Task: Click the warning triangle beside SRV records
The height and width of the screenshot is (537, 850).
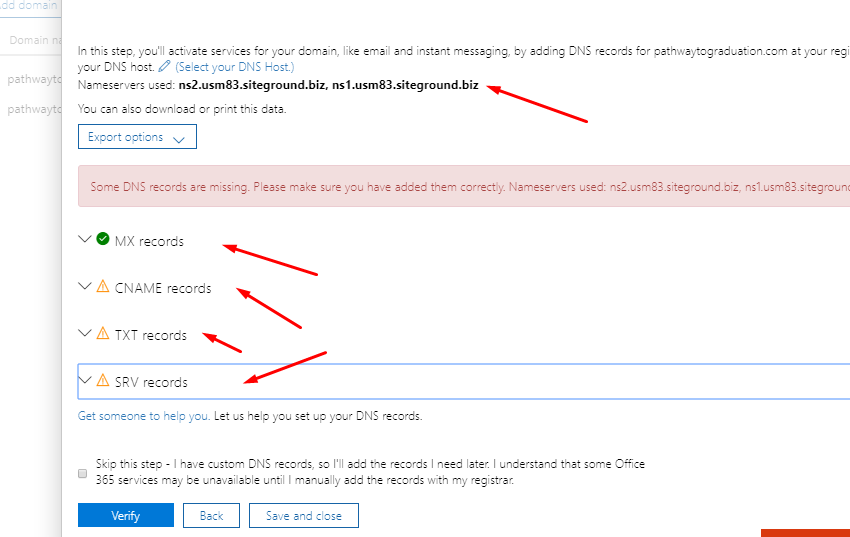Action: [103, 380]
